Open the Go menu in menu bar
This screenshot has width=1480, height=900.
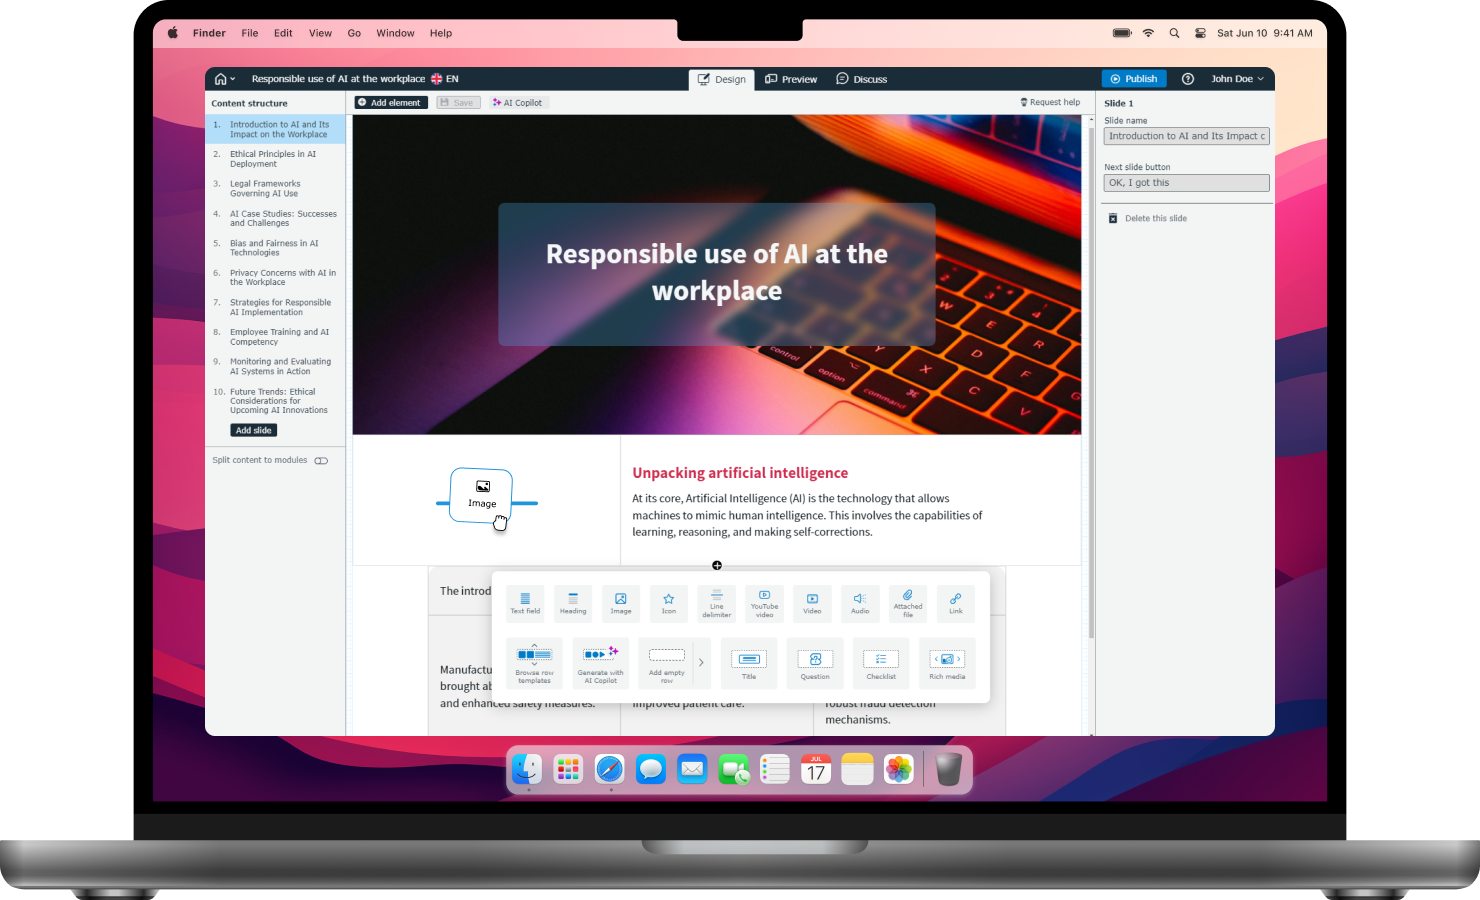(354, 33)
